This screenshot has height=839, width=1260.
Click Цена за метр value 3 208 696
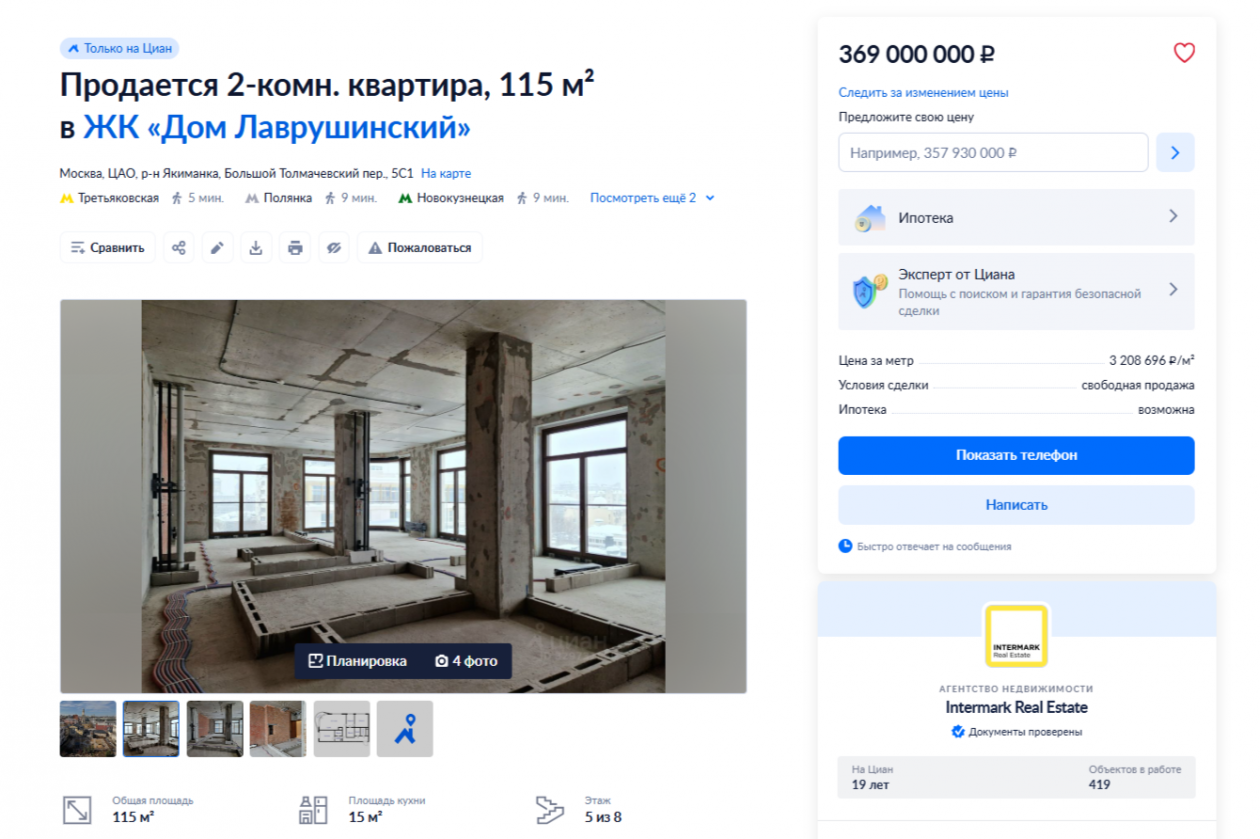[x=1151, y=360]
